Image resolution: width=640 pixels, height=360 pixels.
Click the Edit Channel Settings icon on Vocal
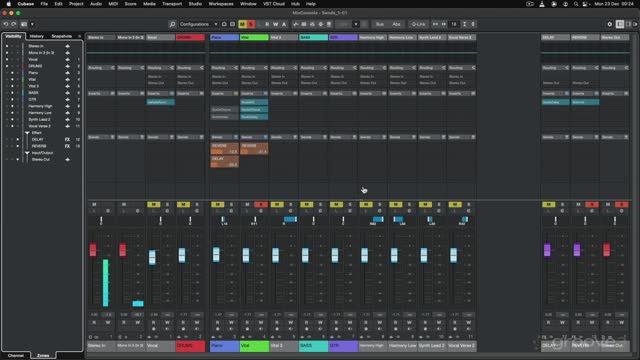[x=167, y=211]
